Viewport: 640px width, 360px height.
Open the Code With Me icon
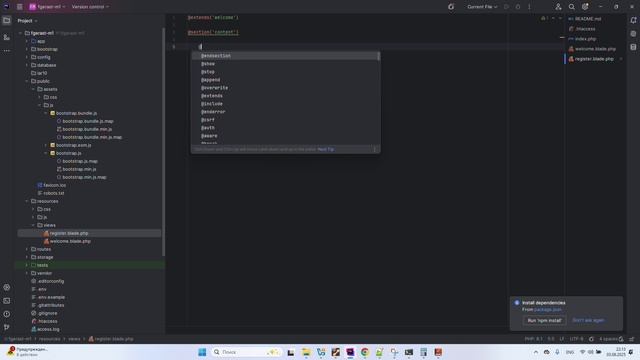[x=558, y=7]
